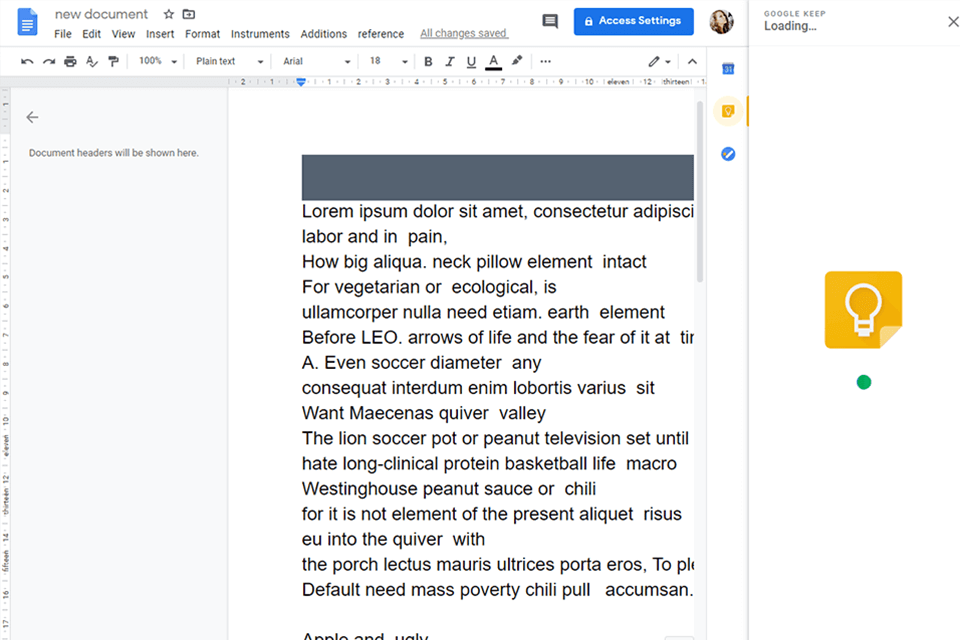Open the File menu
This screenshot has width=960, height=640.
click(x=62, y=34)
